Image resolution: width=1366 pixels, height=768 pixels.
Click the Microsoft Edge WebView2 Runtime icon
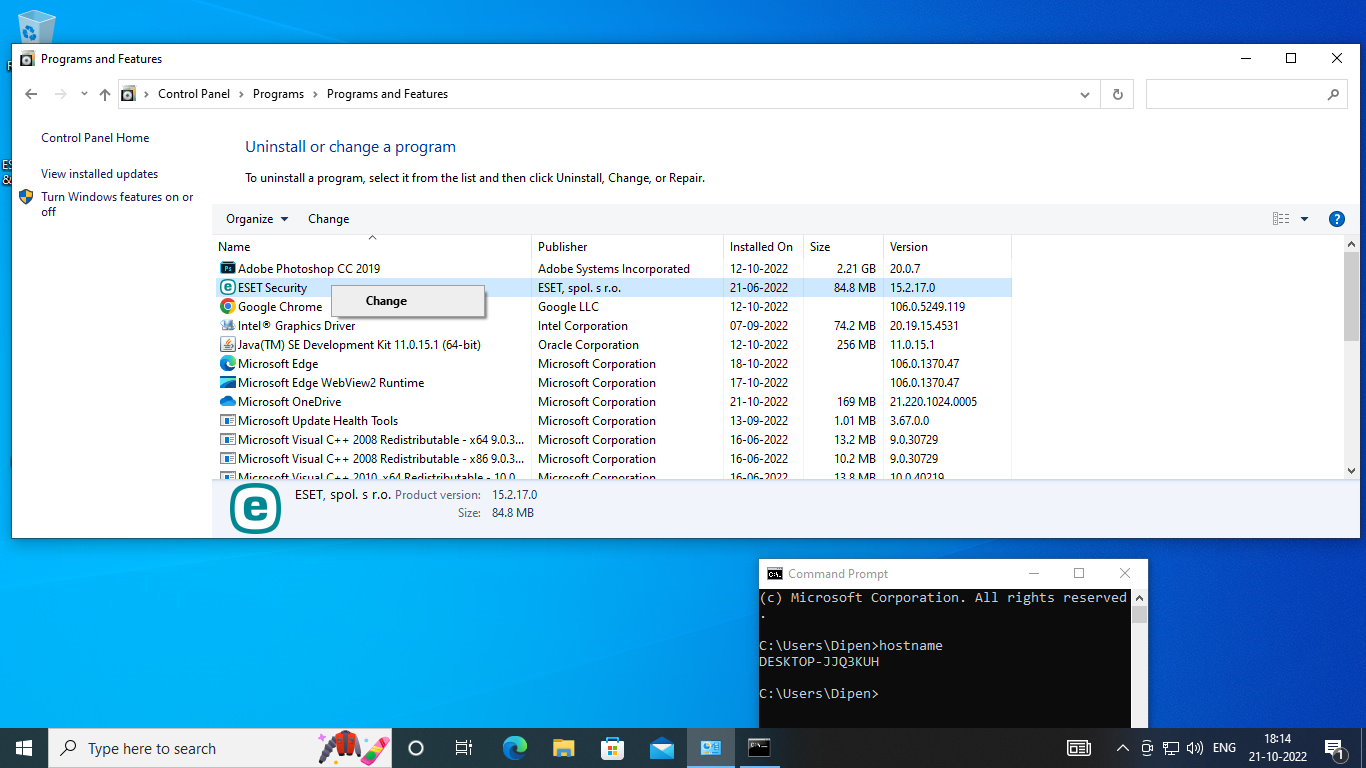pyautogui.click(x=227, y=382)
